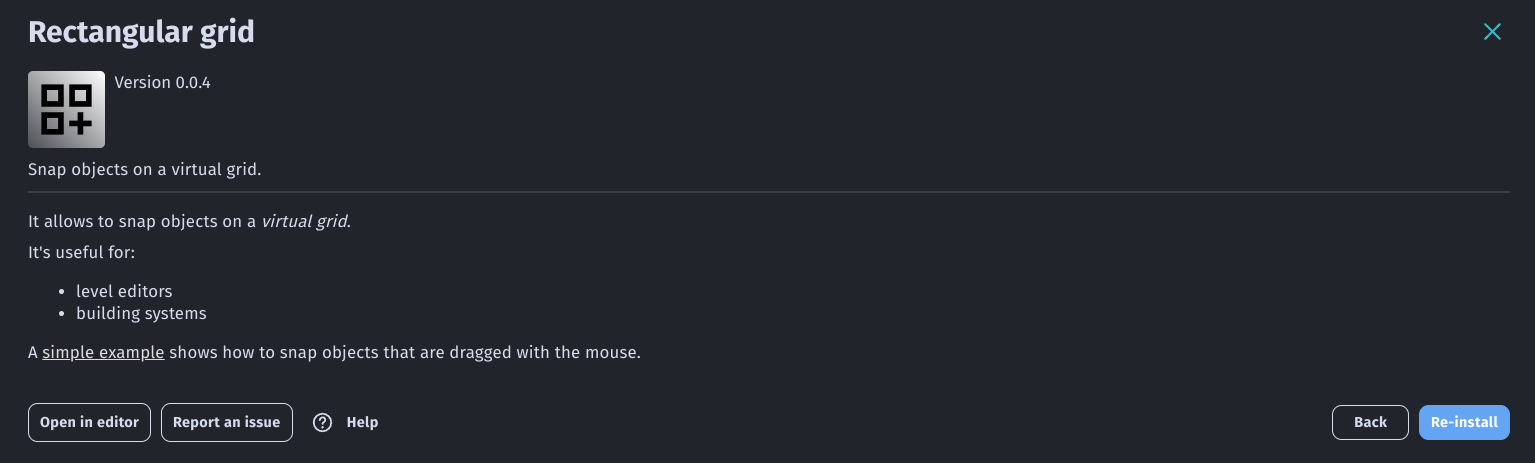The width and height of the screenshot is (1535, 463).
Task: Click the Version 0.0.4 label
Action: coord(162,83)
